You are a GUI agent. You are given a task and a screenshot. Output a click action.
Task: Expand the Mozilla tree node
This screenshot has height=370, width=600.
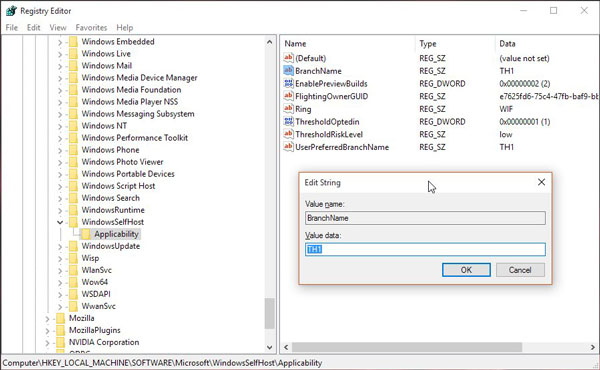47,318
